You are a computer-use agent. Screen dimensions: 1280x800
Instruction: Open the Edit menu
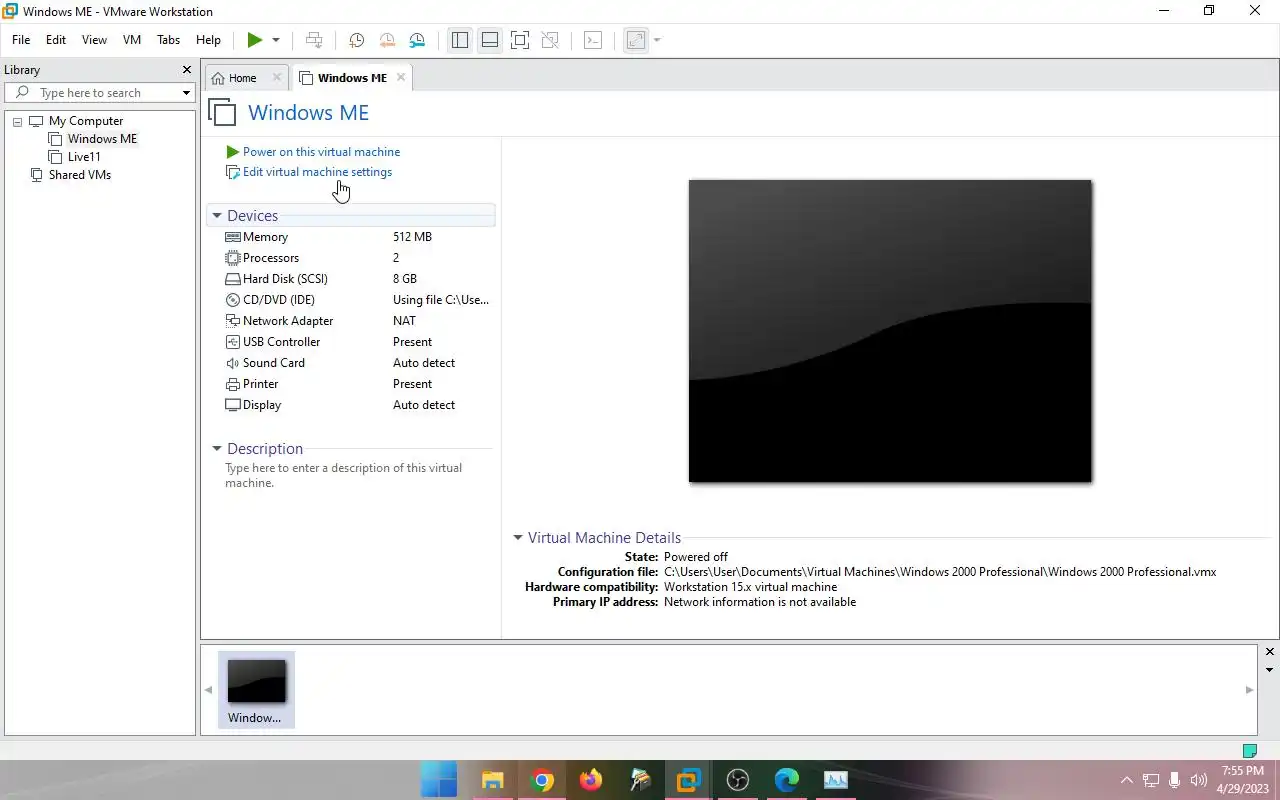click(x=56, y=40)
